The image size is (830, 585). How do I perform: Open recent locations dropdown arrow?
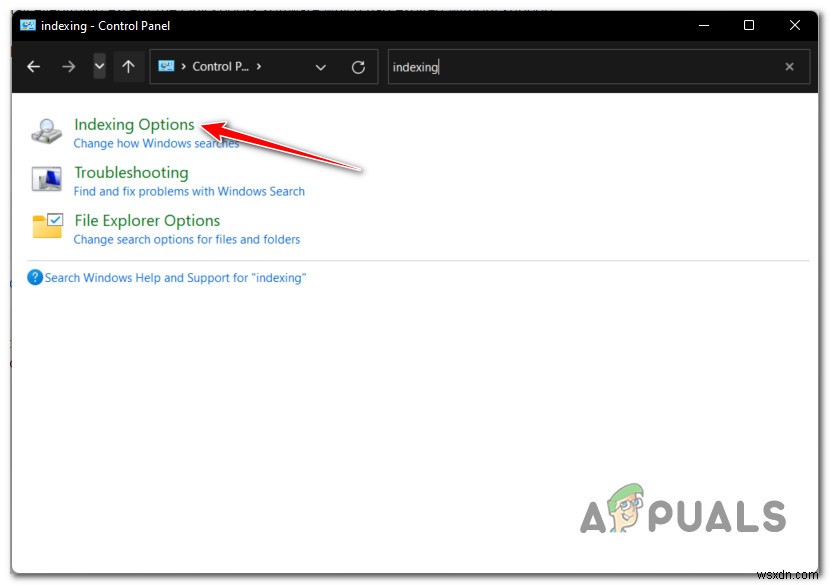pos(99,67)
